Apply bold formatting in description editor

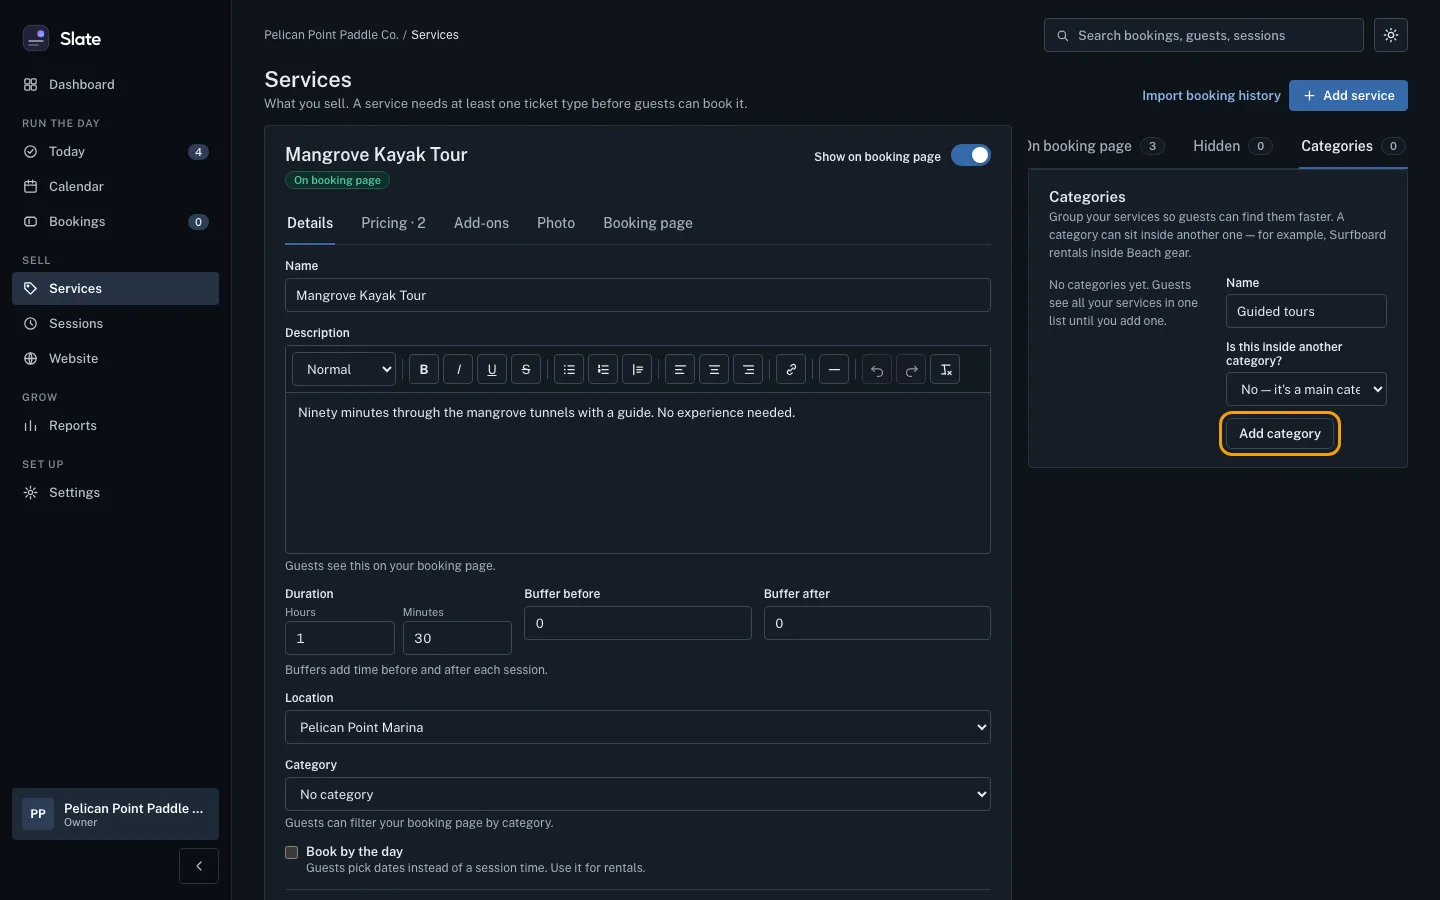pyautogui.click(x=424, y=370)
